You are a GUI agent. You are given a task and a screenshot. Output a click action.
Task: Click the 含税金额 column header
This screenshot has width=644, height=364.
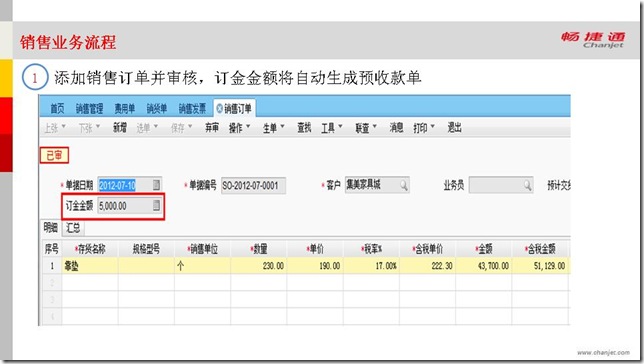point(540,249)
